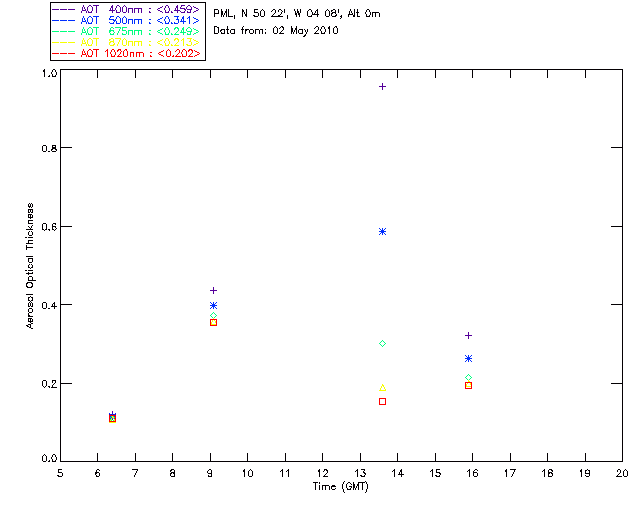Click the y-axis tick label 0.0
Screen dimensions: 640x512
tap(49, 459)
